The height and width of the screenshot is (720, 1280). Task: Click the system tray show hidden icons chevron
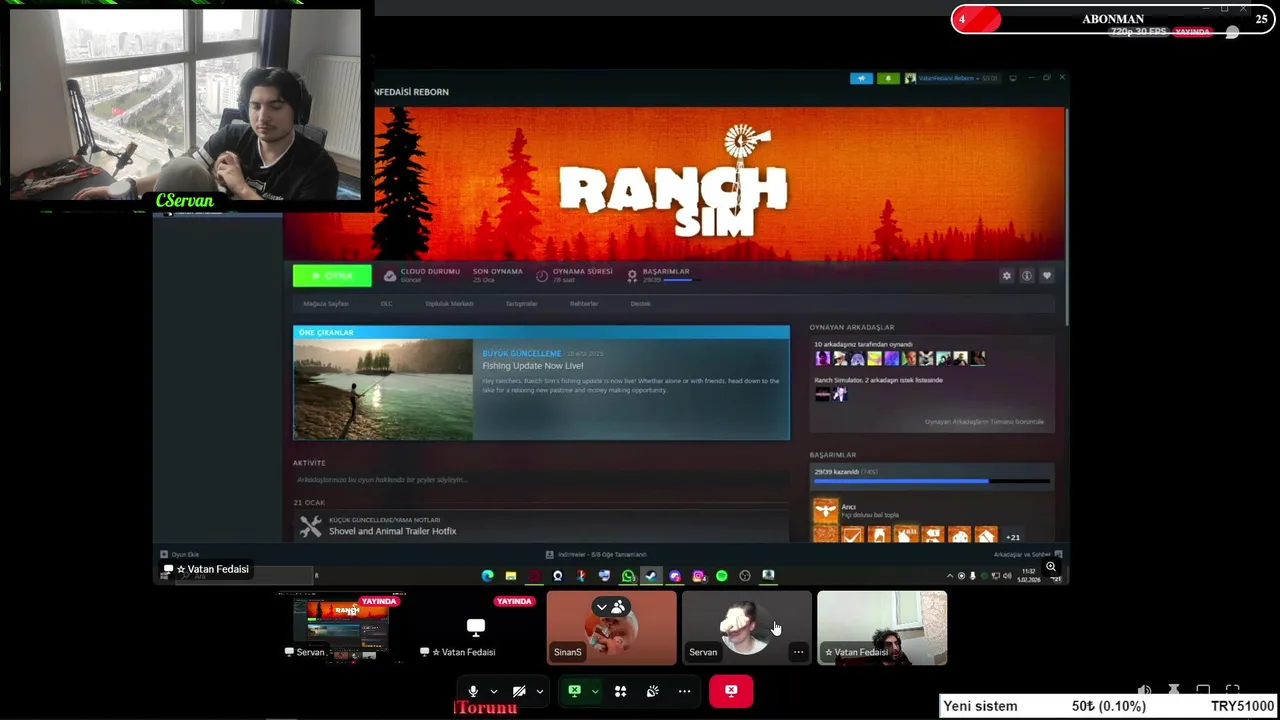coord(950,576)
